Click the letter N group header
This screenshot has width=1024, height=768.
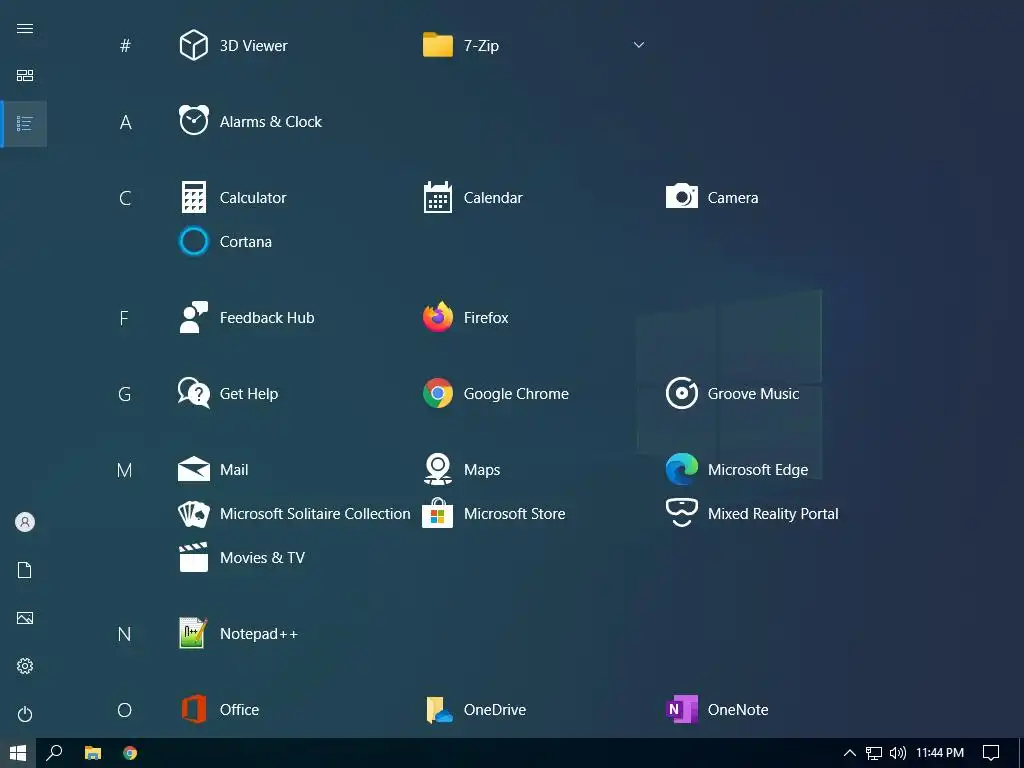point(124,633)
